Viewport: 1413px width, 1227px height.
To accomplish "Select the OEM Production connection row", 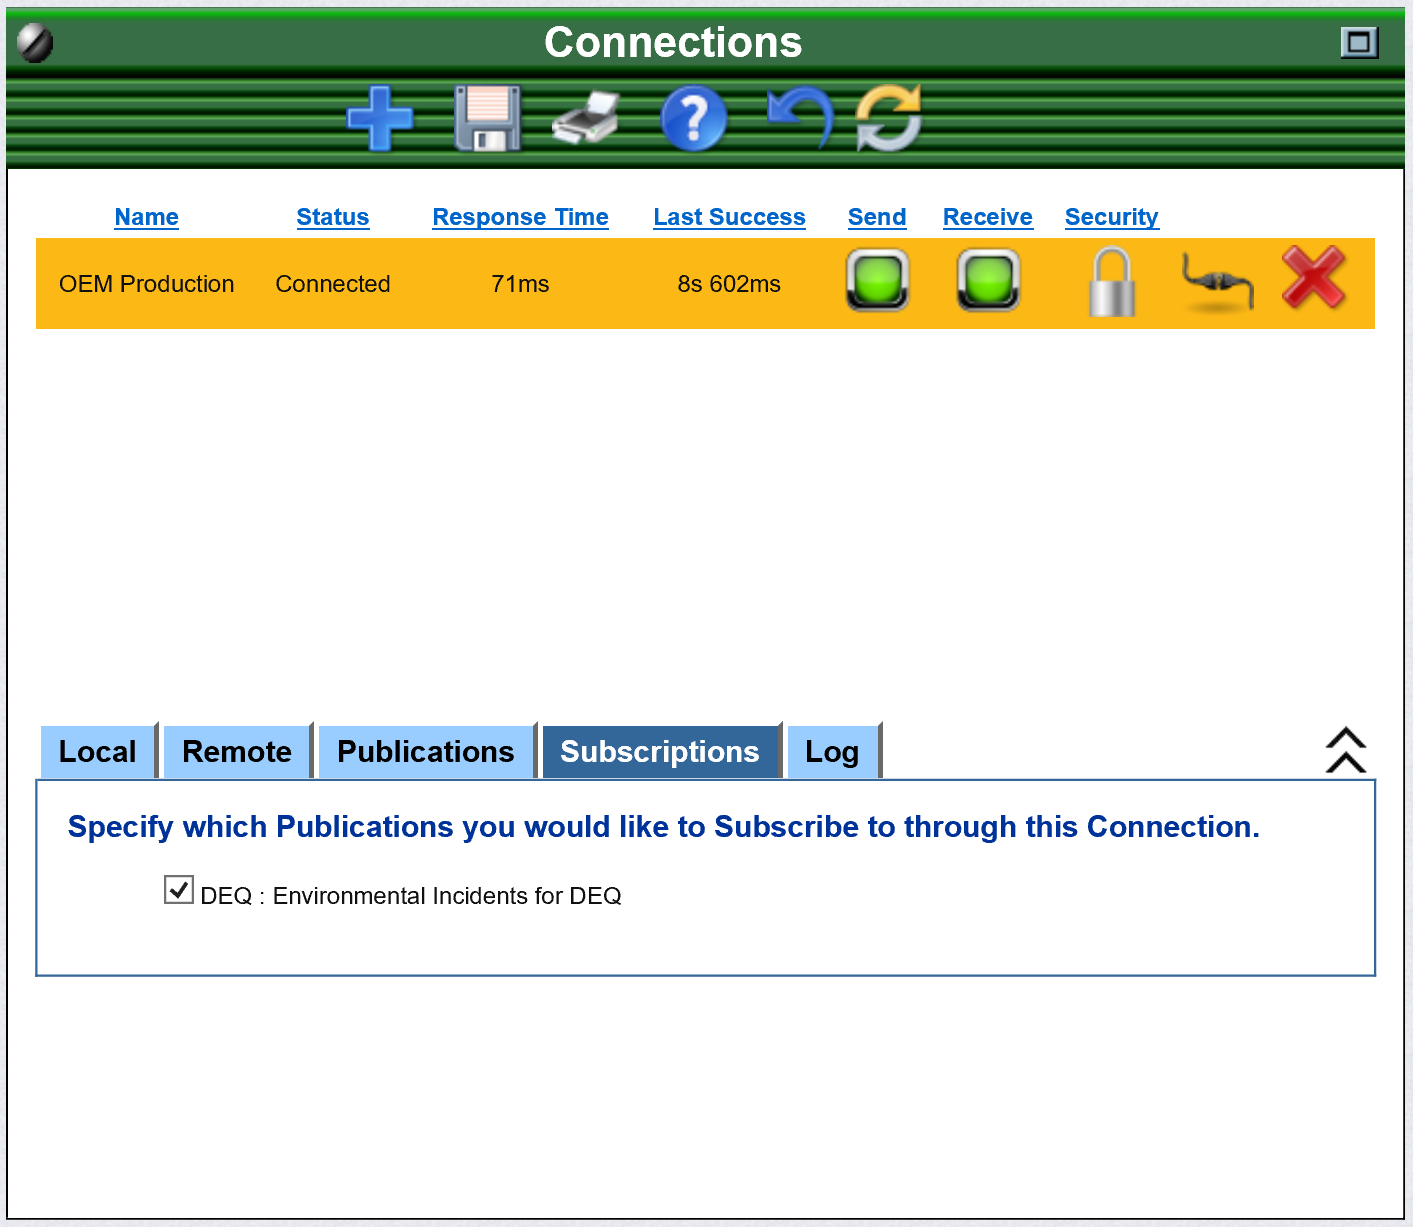I will 147,284.
